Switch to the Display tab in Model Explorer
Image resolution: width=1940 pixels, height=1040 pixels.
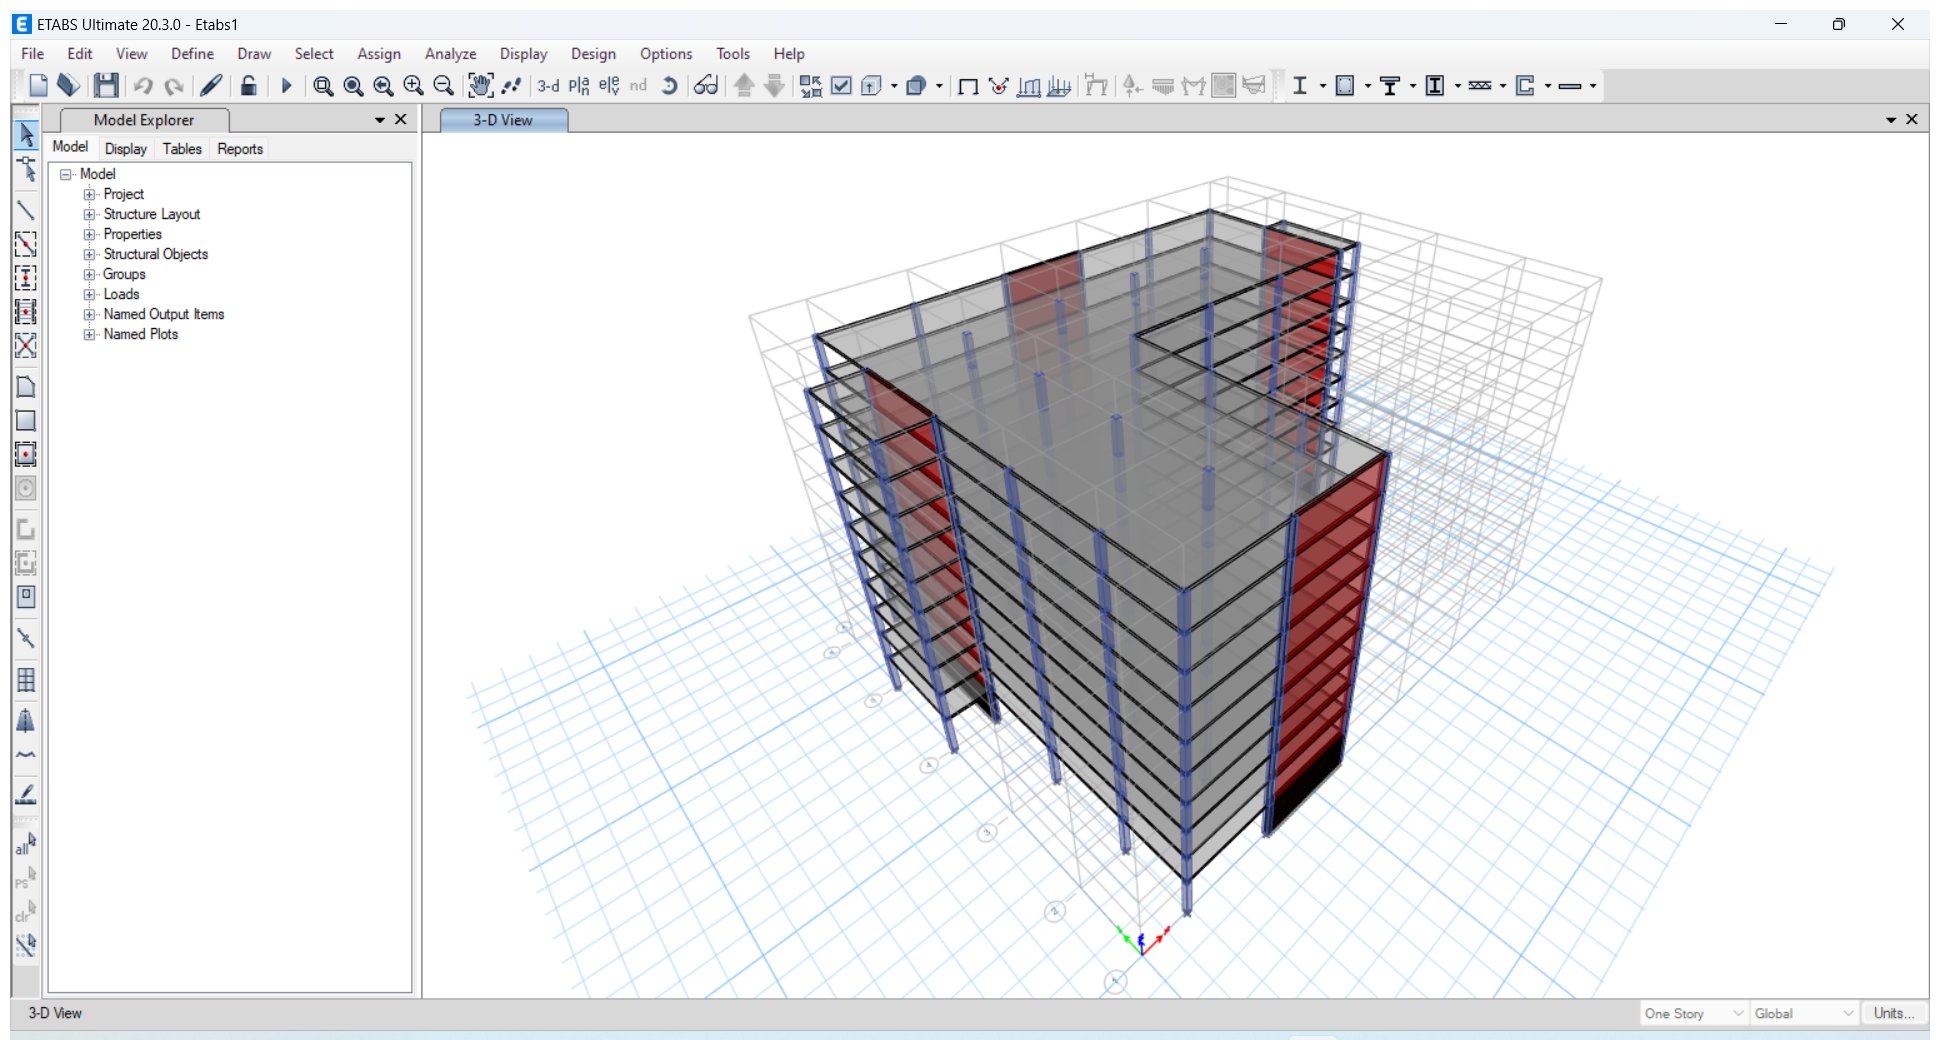tap(126, 149)
